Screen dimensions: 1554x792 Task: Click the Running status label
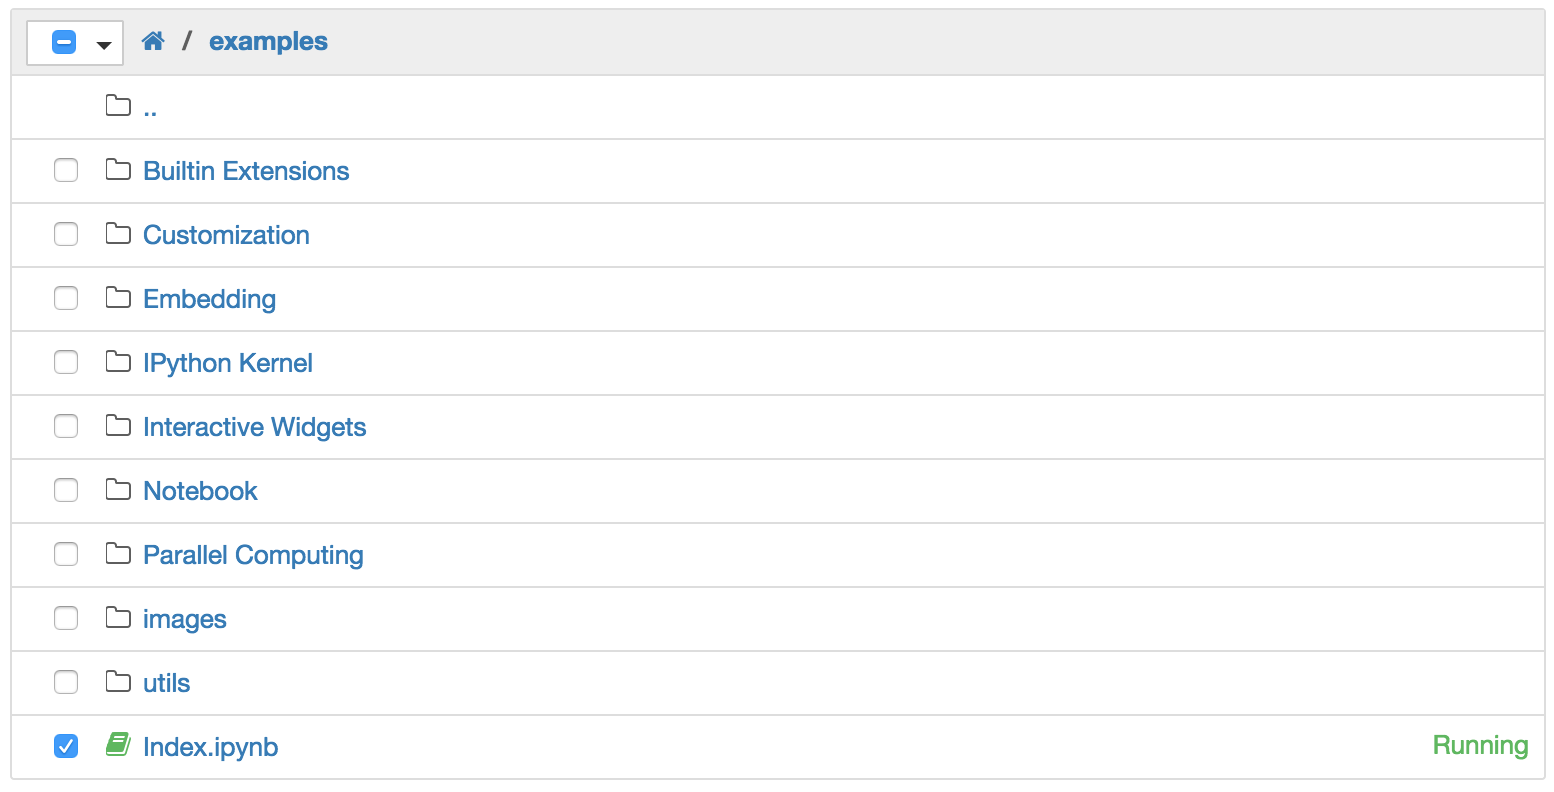tap(1480, 745)
